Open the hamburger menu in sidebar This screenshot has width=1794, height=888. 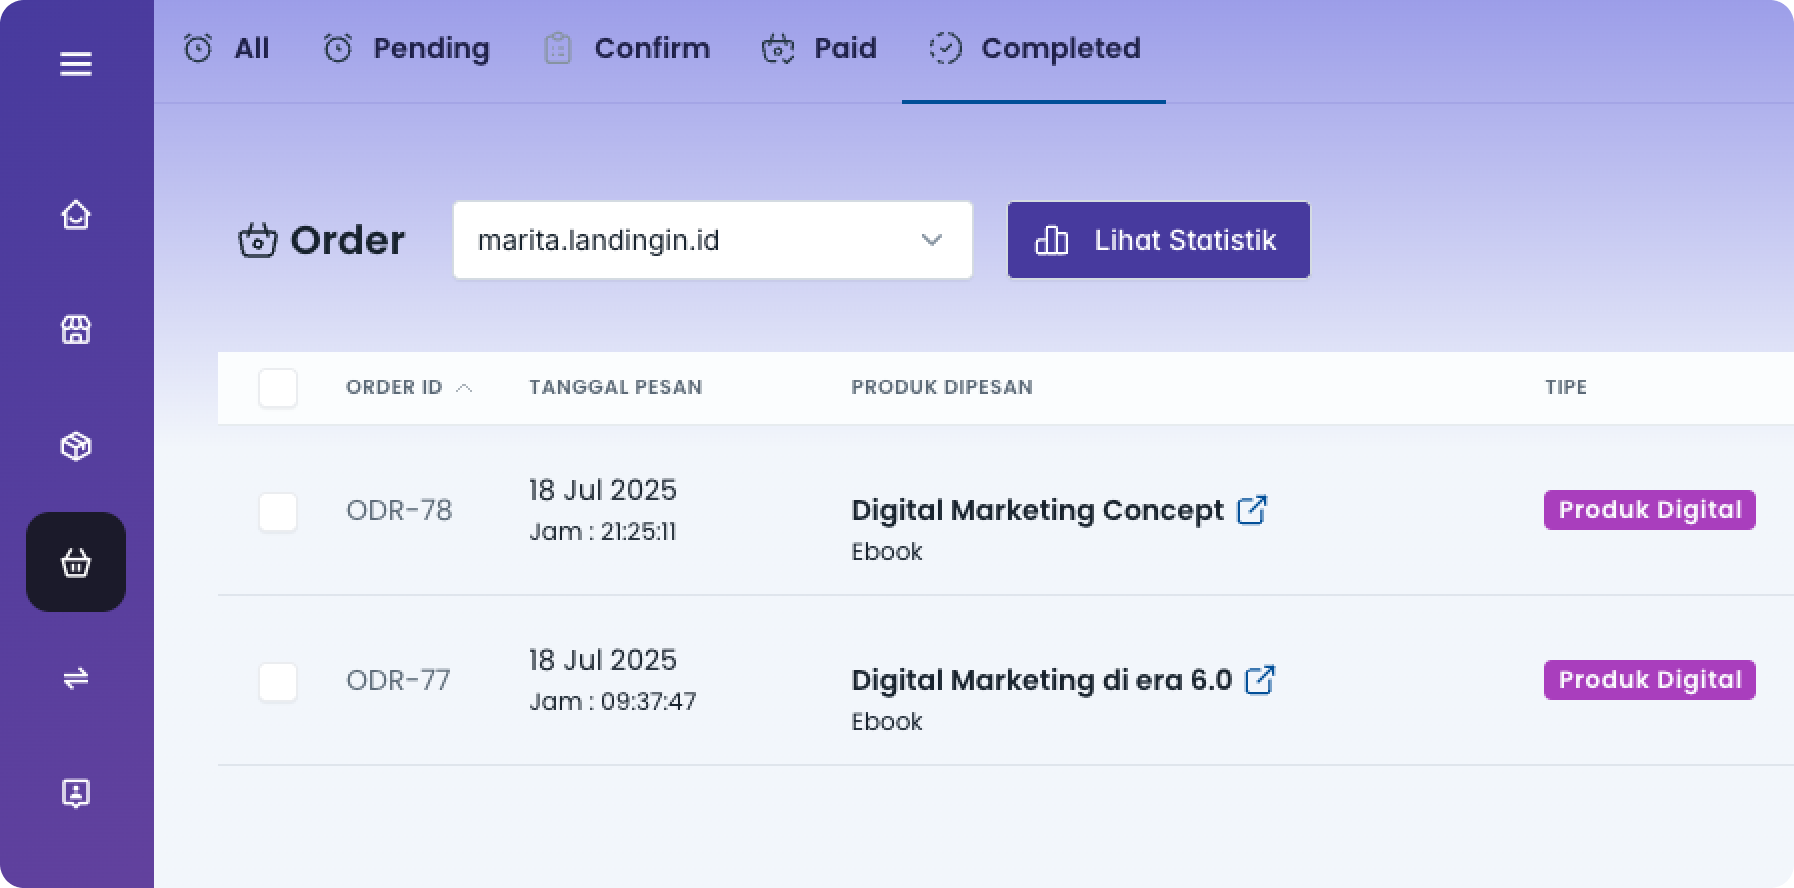coord(76,65)
